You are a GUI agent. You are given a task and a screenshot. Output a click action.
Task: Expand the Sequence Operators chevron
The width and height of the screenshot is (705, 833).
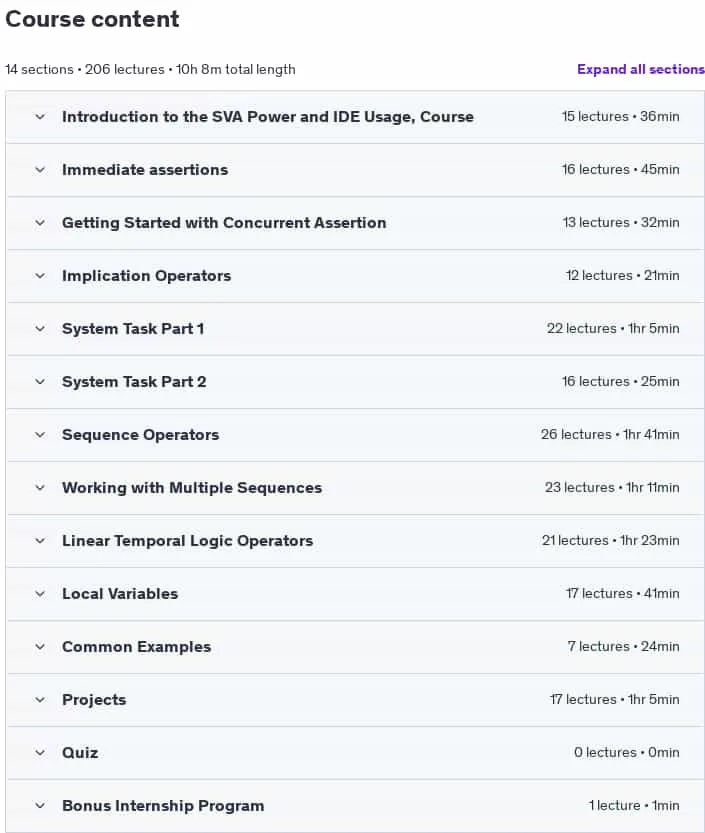[40, 435]
